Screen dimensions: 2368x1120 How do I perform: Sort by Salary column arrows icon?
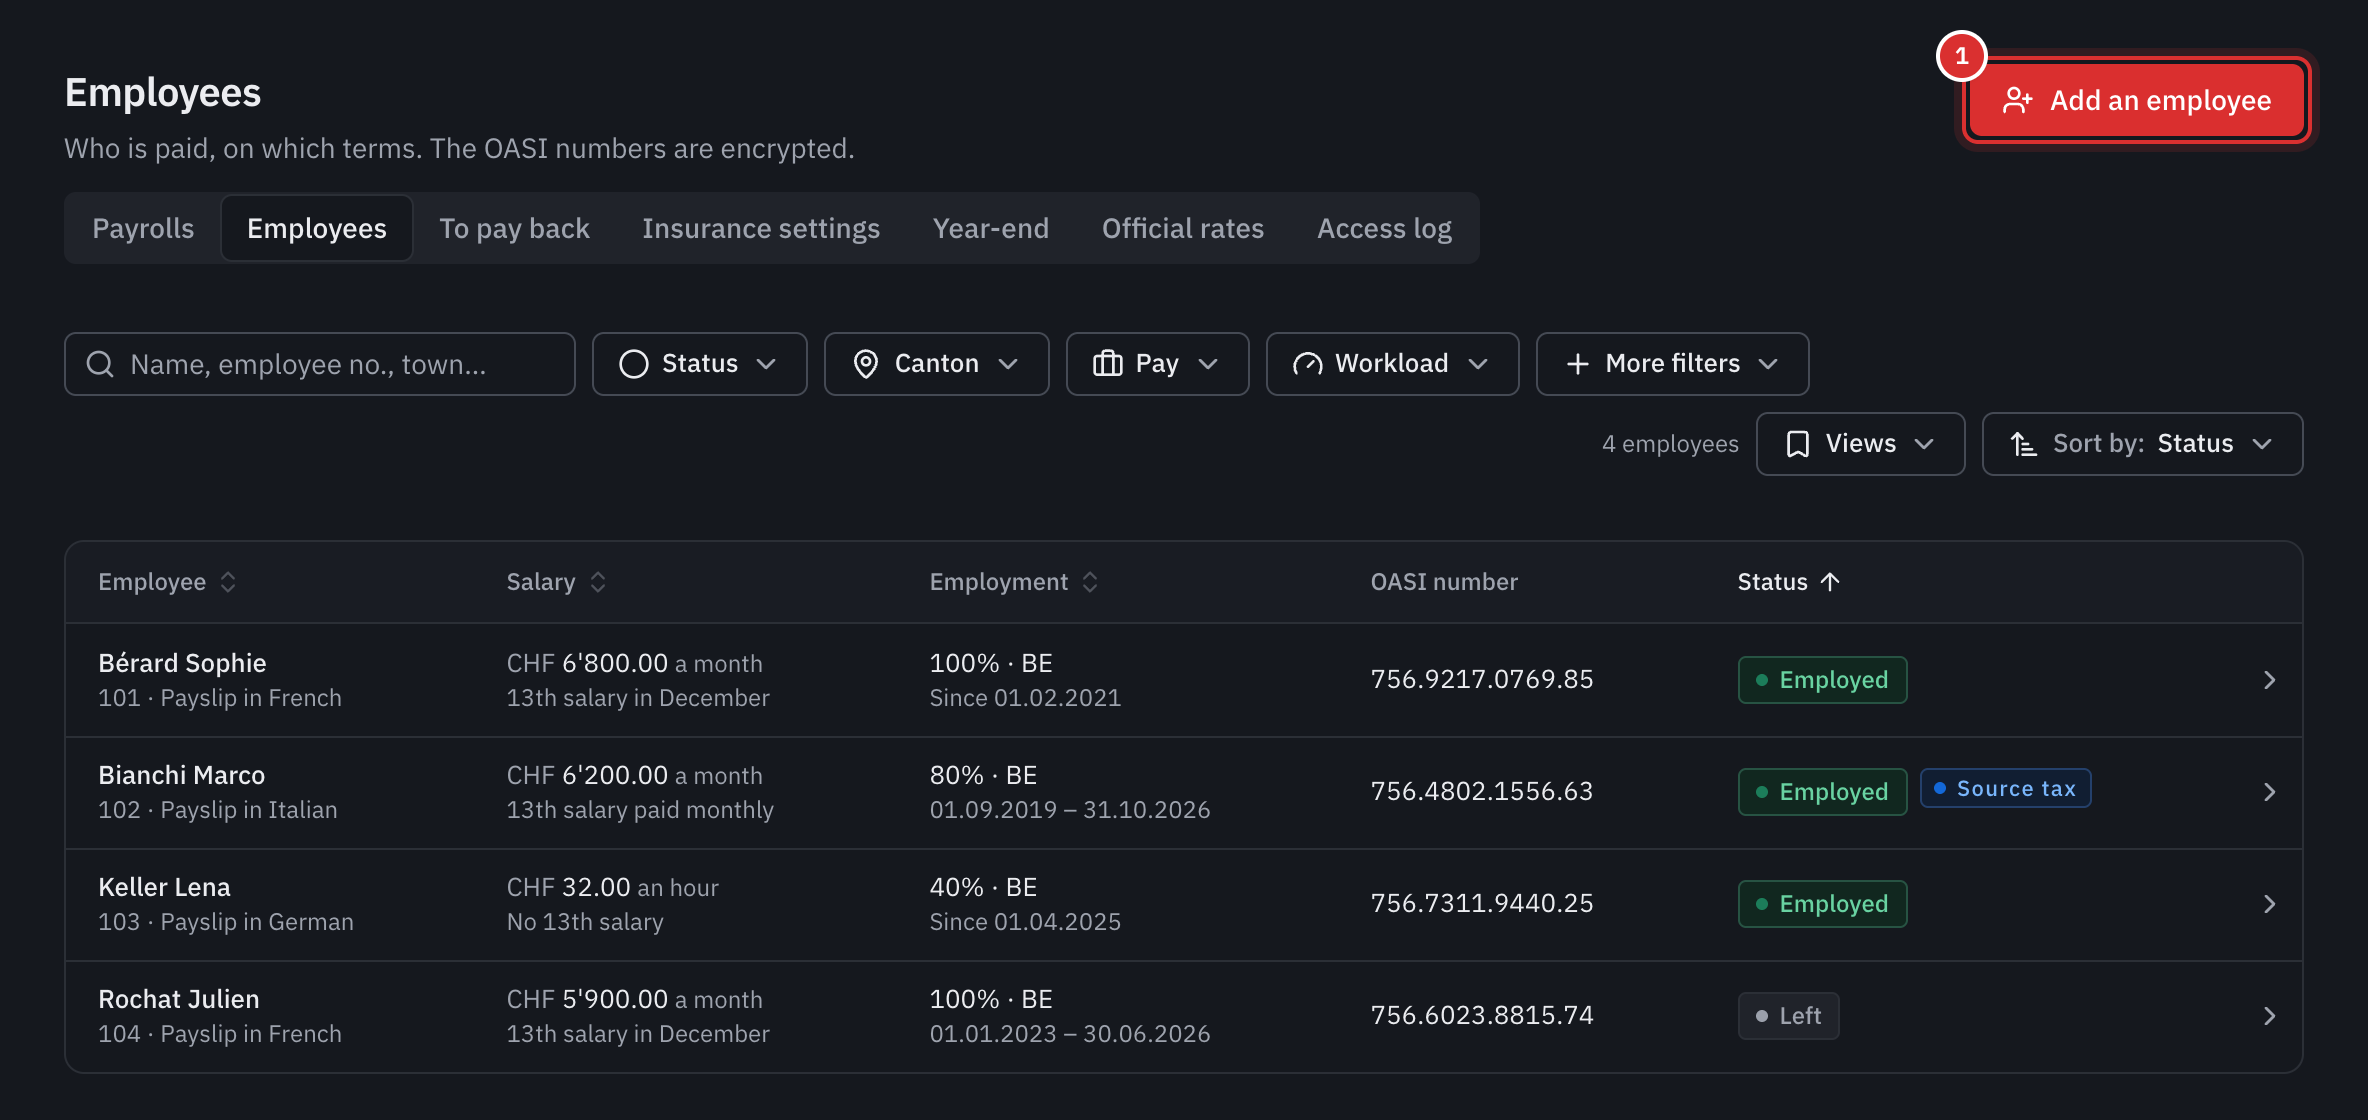(598, 582)
